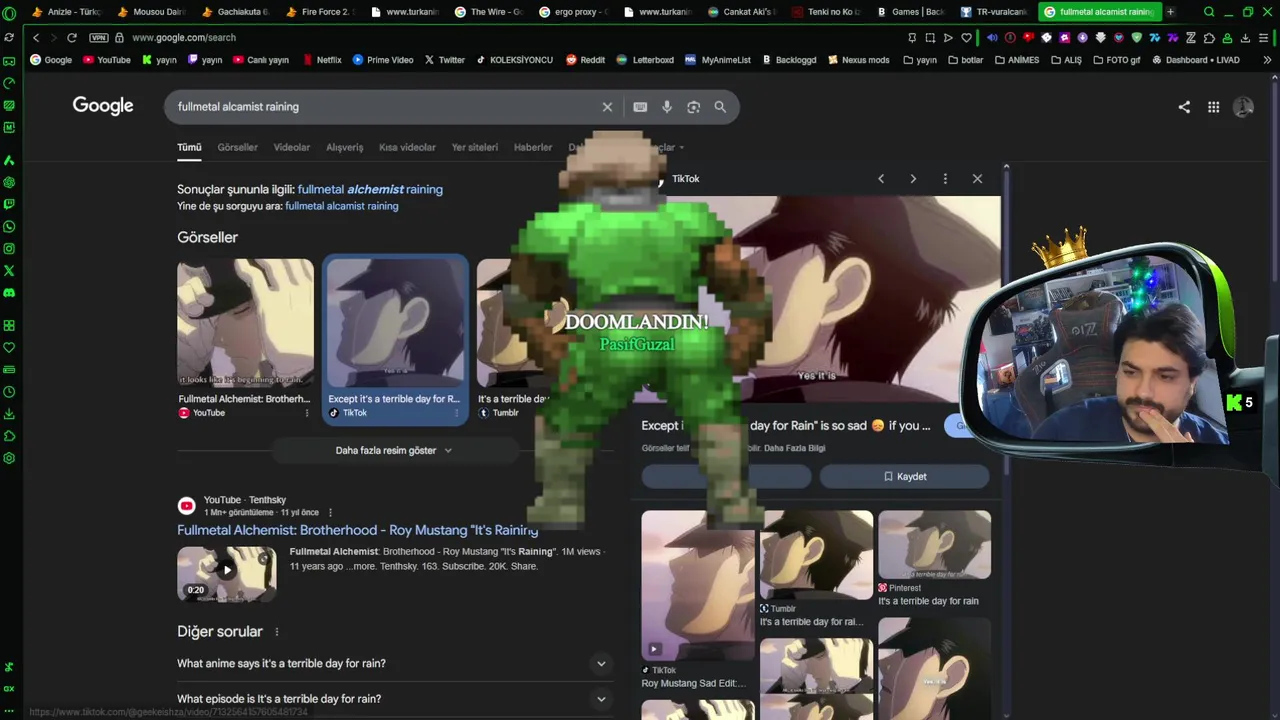Screen dimensions: 1280x720
Task: Select the Haberler search tab
Action: 532,147
